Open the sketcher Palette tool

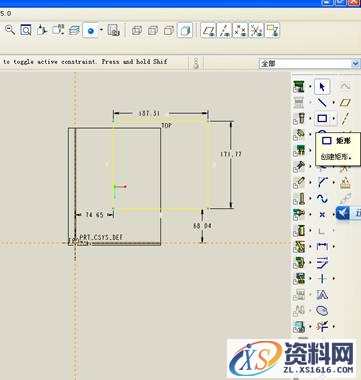coord(322,311)
